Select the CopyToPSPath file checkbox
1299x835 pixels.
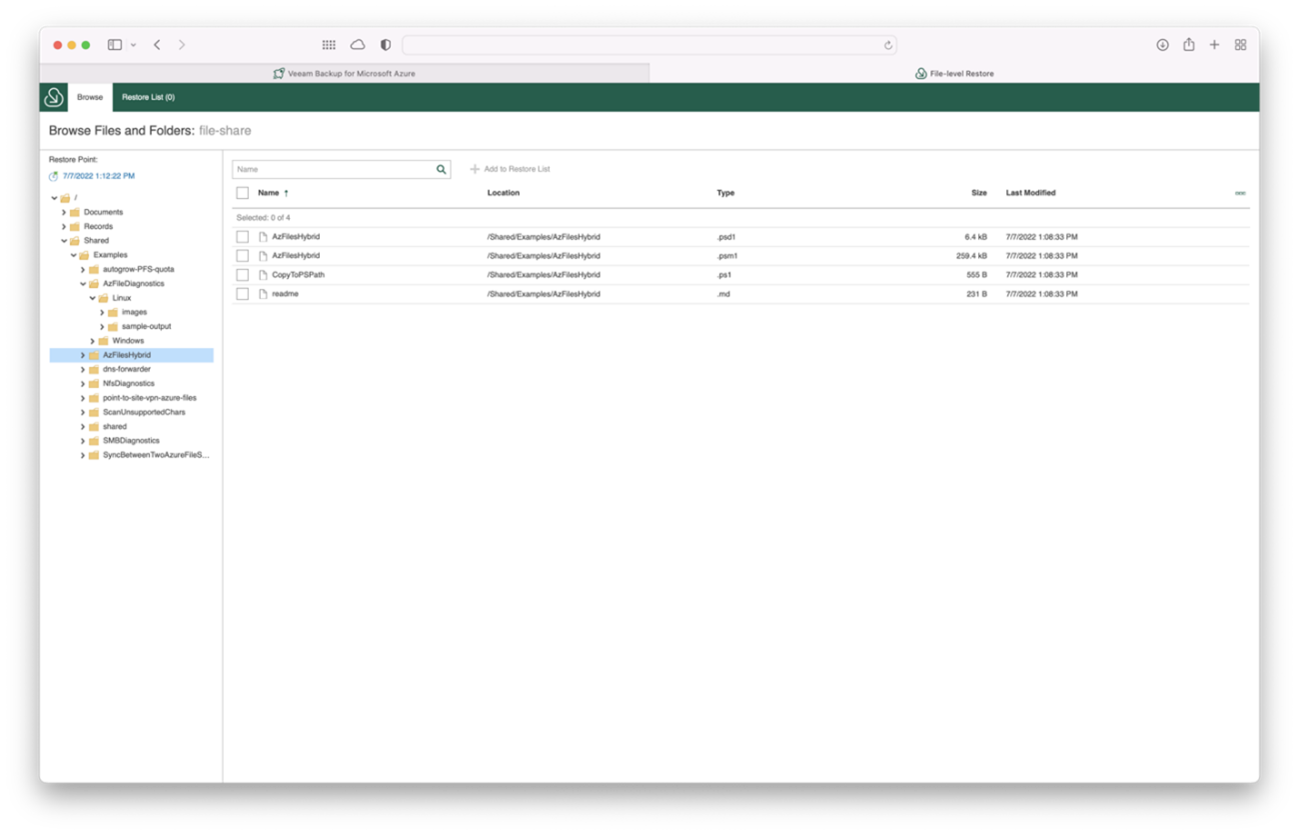point(242,275)
